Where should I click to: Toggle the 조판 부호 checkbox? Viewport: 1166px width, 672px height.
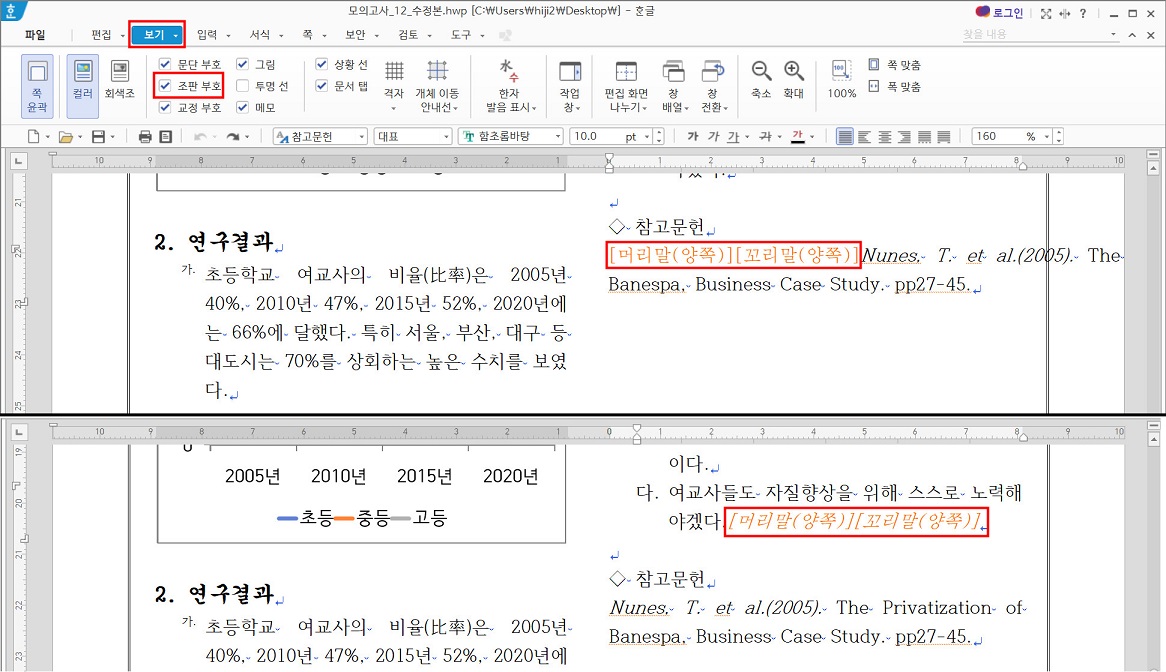pos(165,86)
